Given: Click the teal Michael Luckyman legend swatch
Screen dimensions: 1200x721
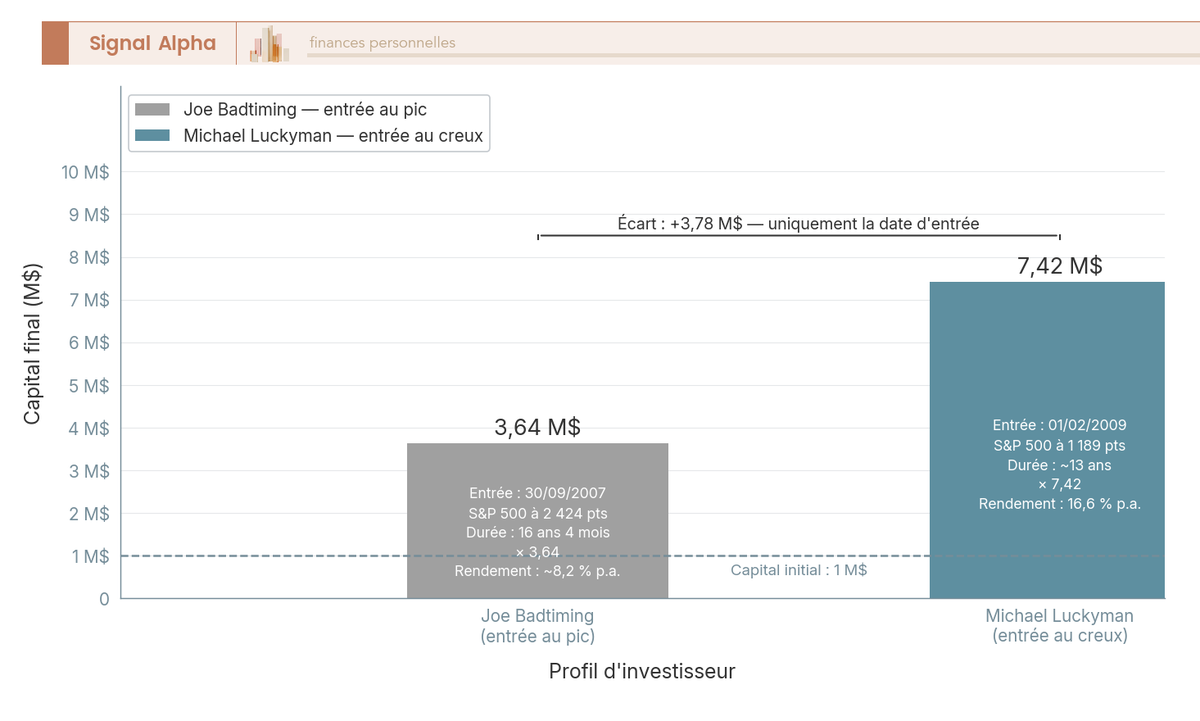Looking at the screenshot, I should click(x=153, y=136).
